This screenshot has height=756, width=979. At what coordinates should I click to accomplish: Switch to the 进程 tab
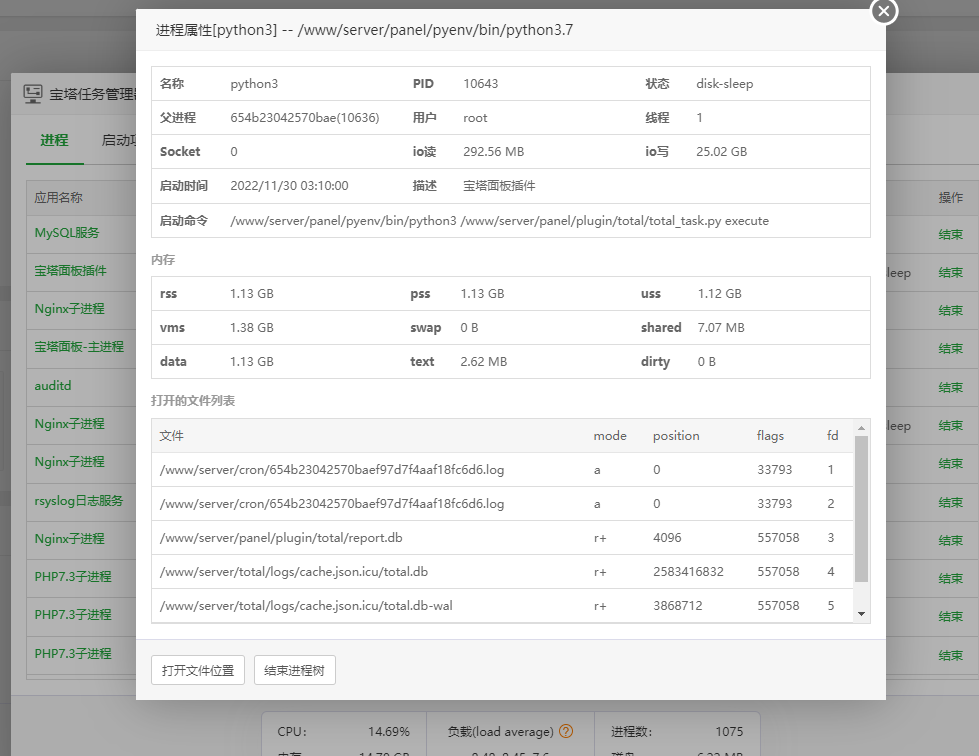tap(54, 142)
